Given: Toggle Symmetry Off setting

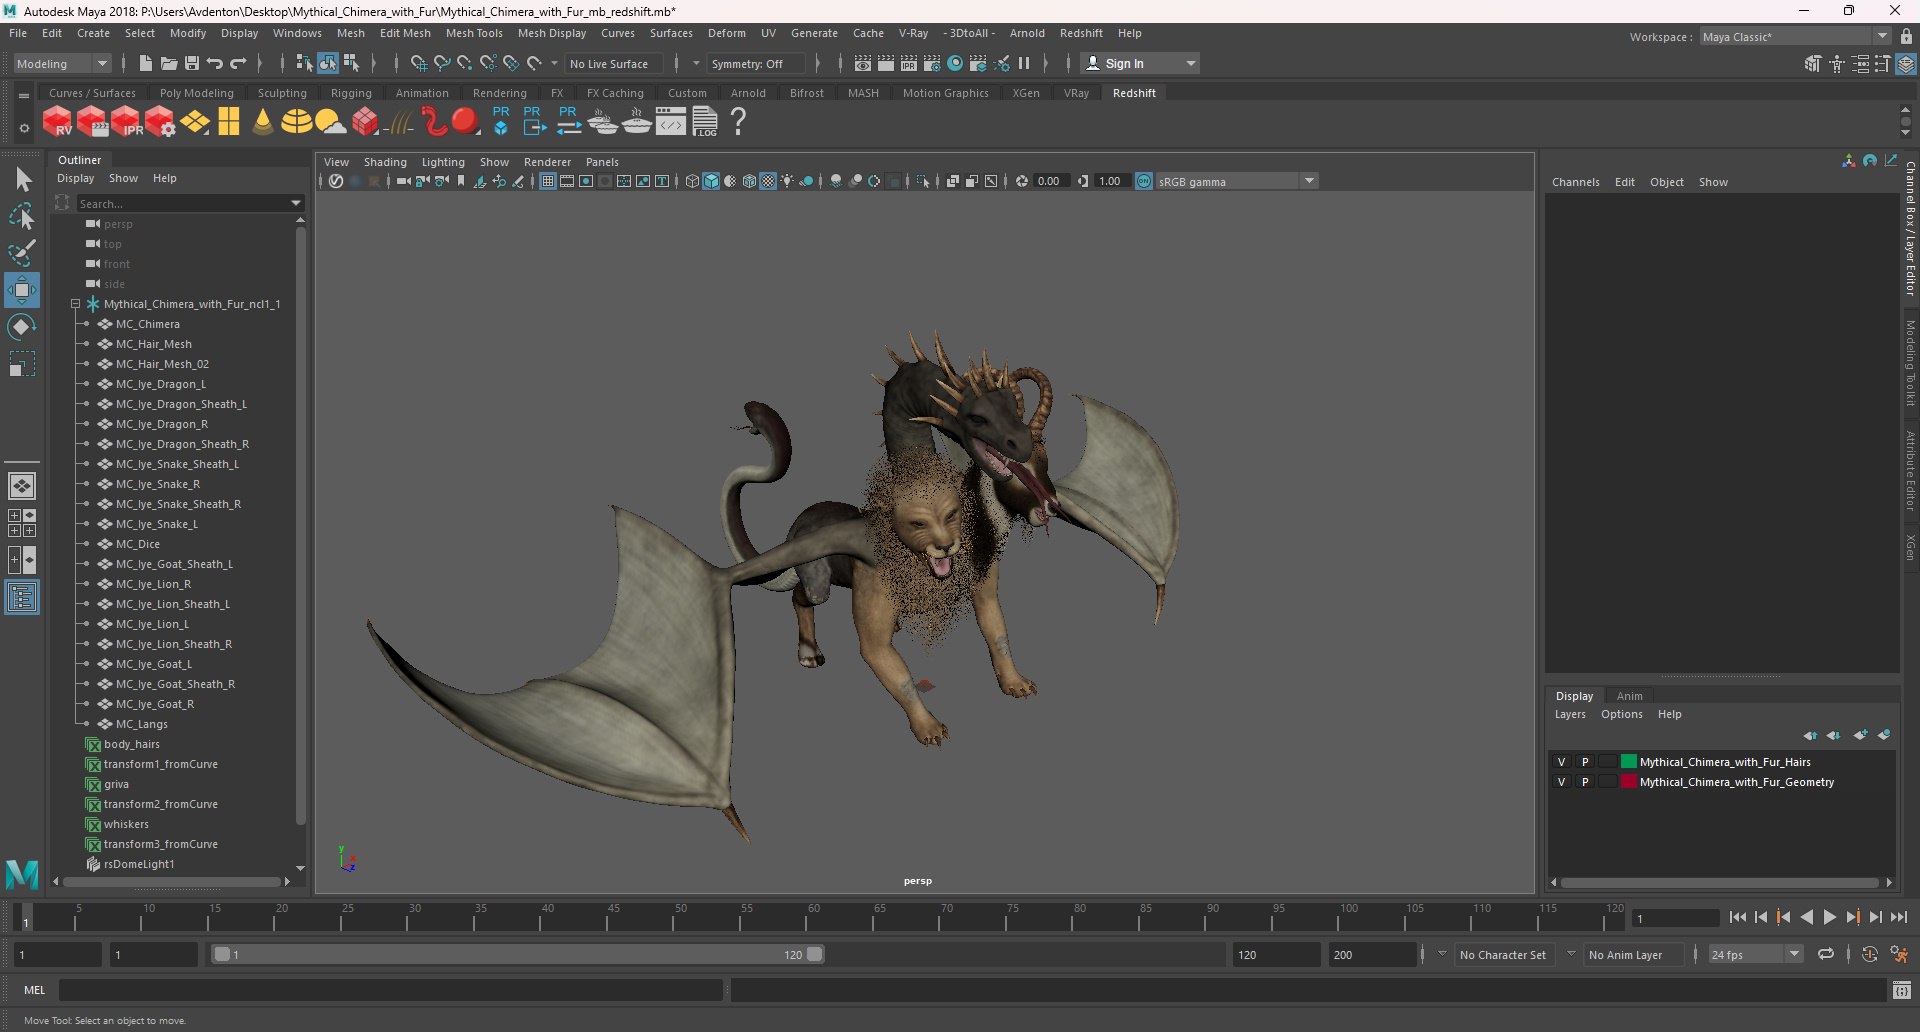Looking at the screenshot, I should pyautogui.click(x=755, y=63).
